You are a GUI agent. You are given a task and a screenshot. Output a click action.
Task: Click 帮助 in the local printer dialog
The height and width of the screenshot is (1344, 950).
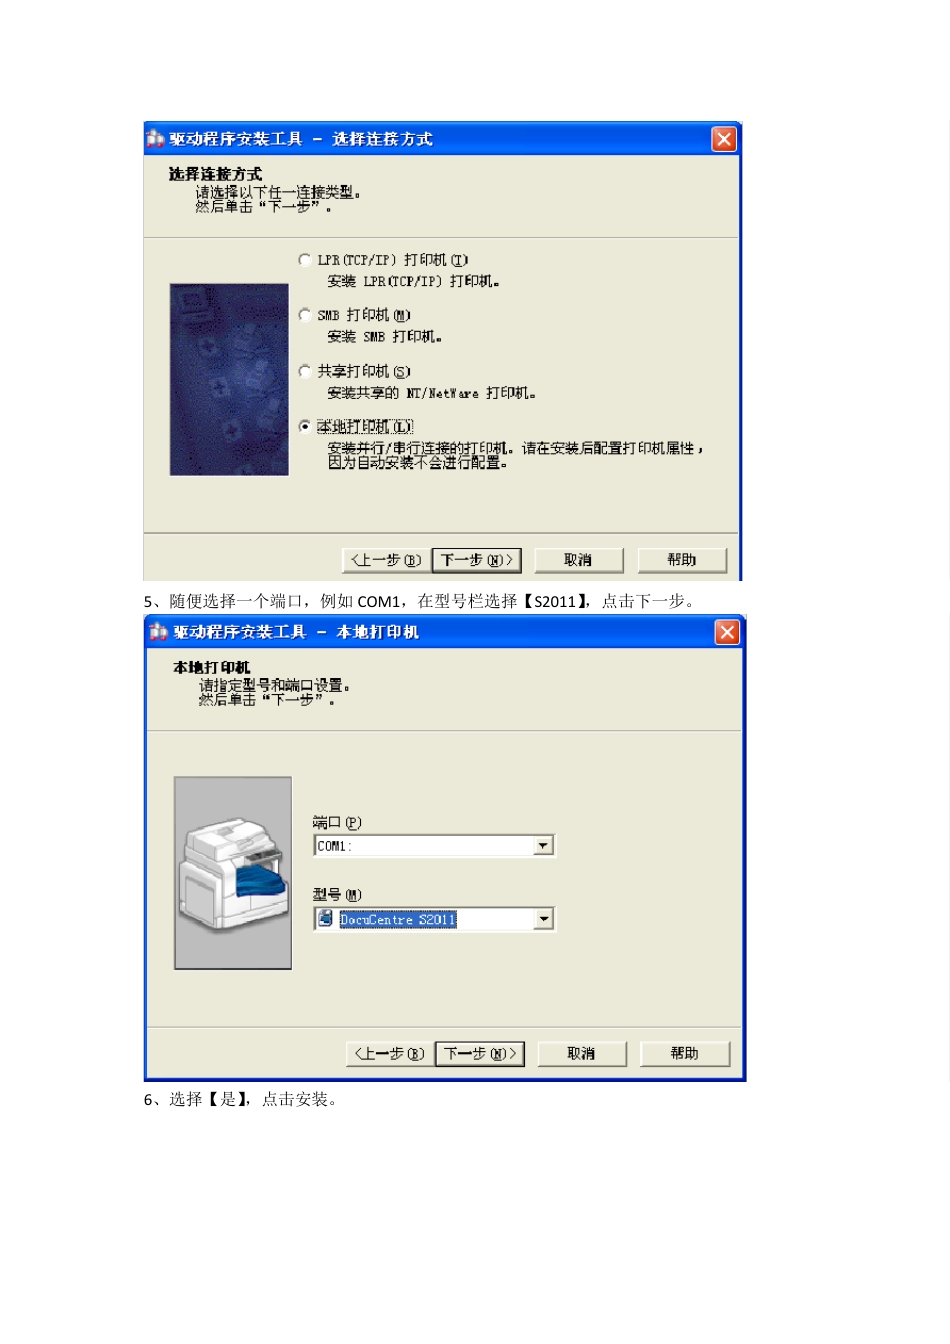coord(685,1054)
